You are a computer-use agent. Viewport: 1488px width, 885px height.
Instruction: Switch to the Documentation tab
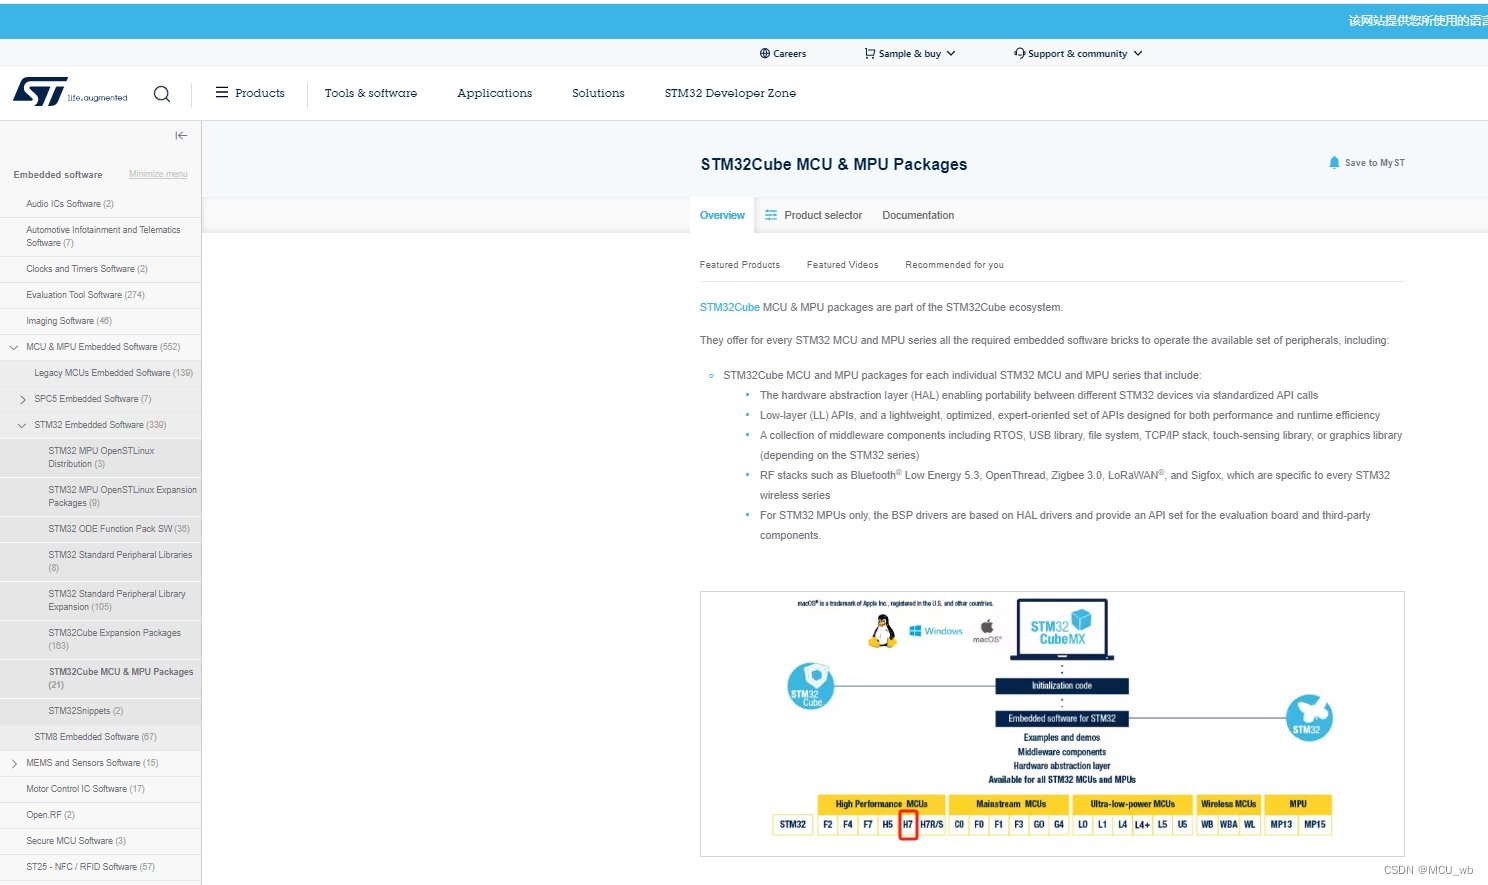pyautogui.click(x=918, y=215)
